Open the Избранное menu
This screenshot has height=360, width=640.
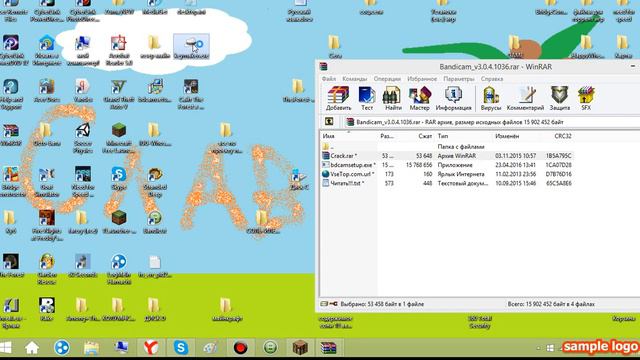pos(422,79)
